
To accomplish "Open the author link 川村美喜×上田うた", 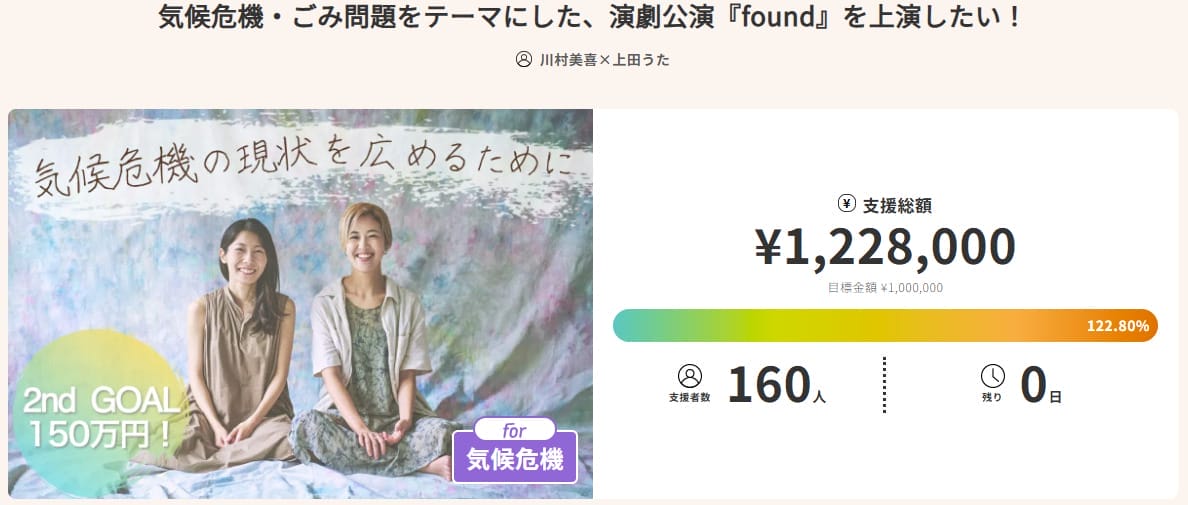I will coord(604,60).
